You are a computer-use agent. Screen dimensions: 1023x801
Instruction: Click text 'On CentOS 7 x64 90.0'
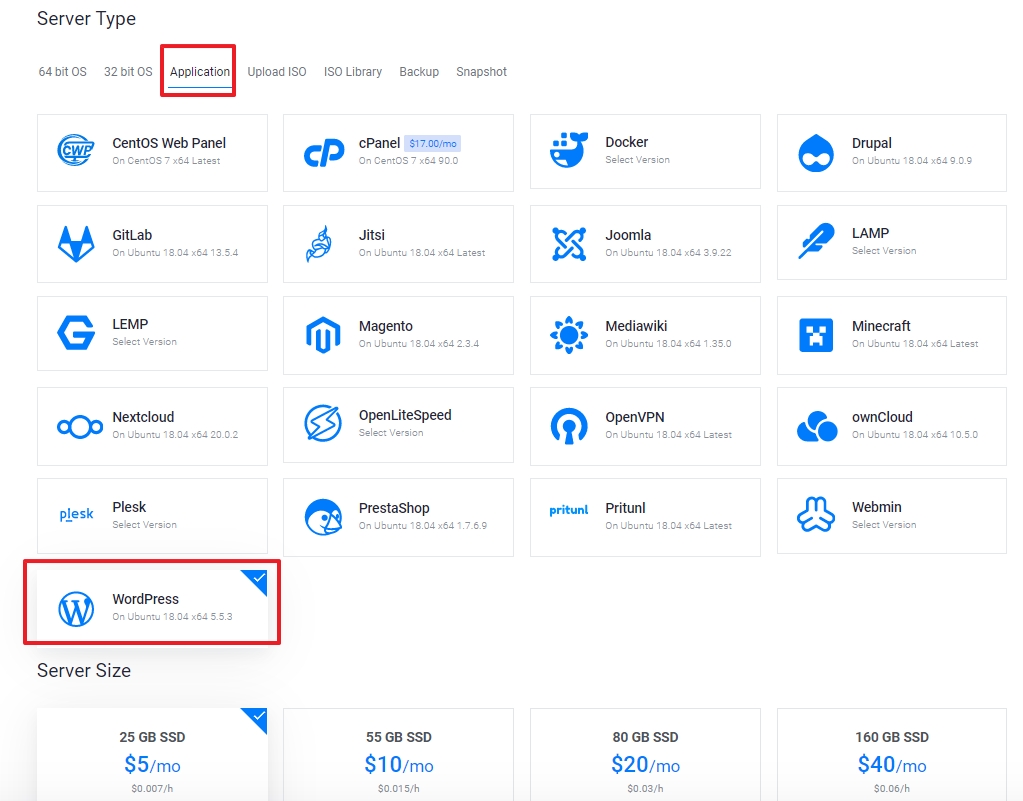pyautogui.click(x=408, y=160)
